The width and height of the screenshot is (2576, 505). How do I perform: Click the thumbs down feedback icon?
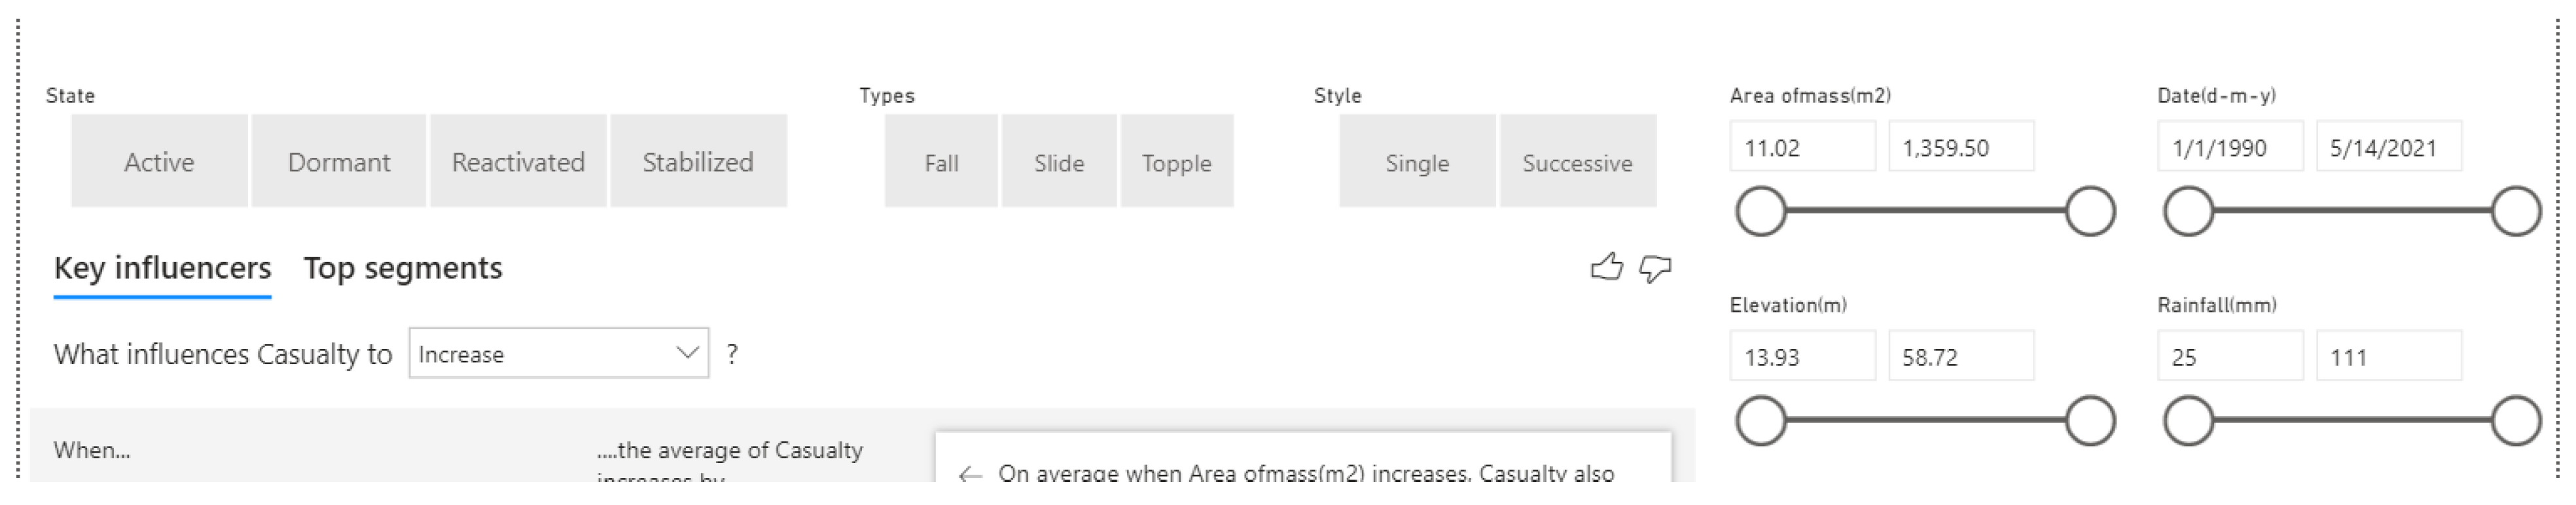click(1655, 268)
